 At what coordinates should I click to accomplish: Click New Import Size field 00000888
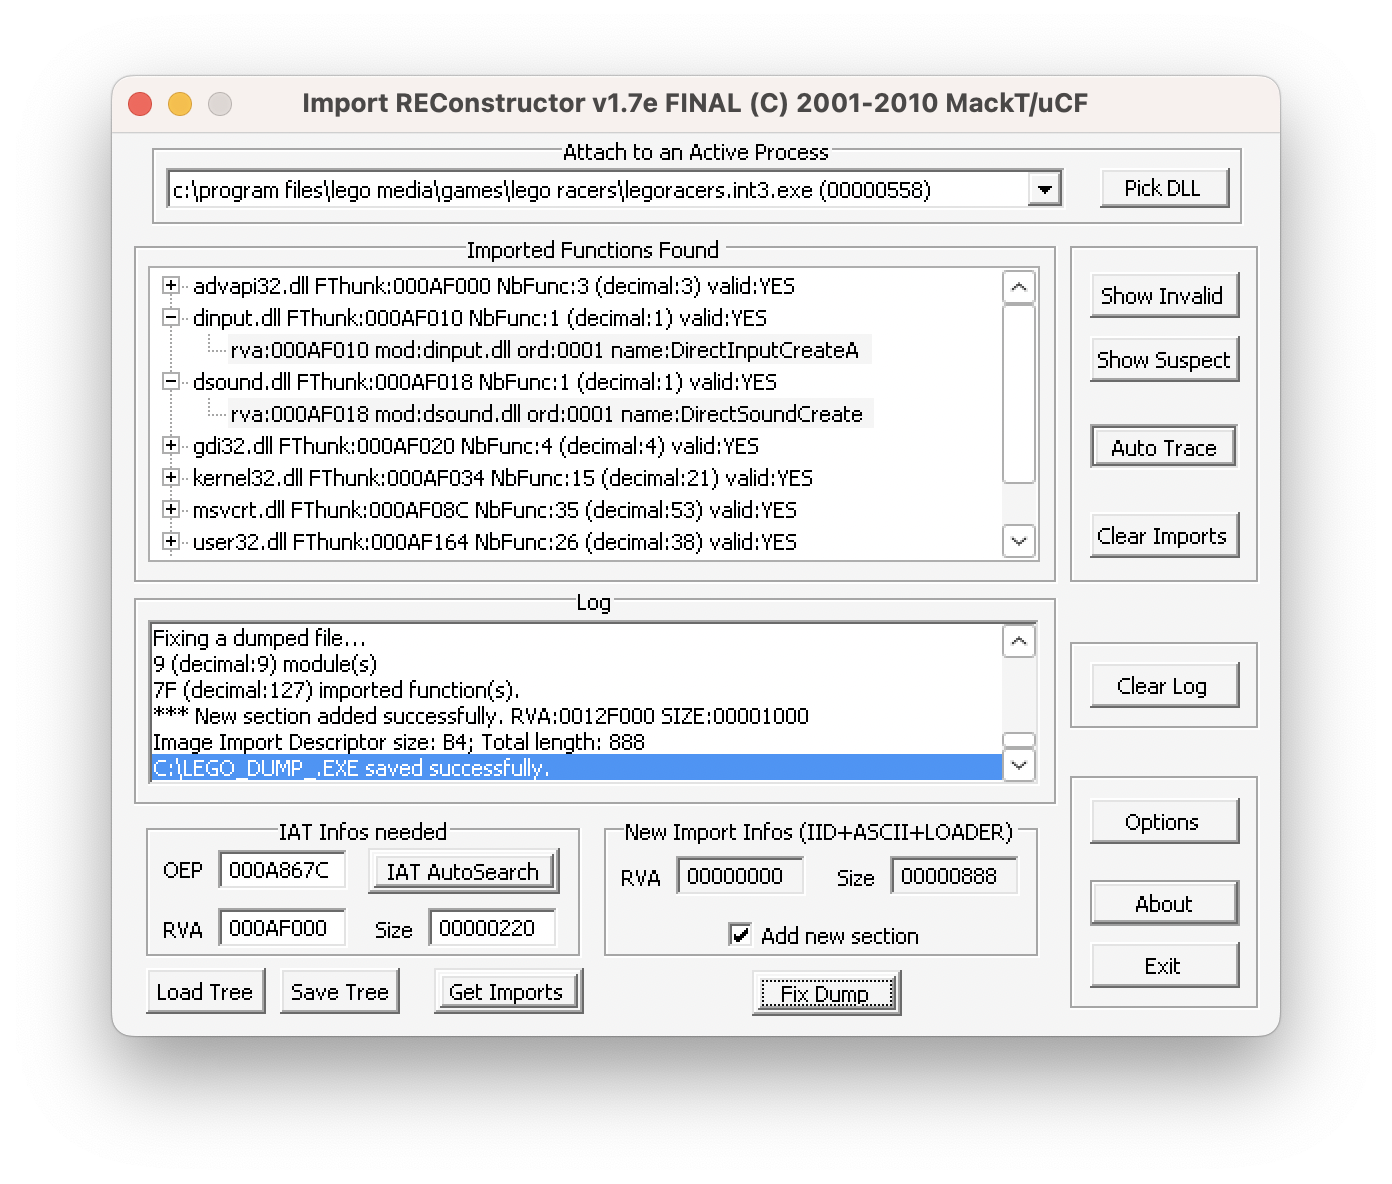[x=954, y=876]
